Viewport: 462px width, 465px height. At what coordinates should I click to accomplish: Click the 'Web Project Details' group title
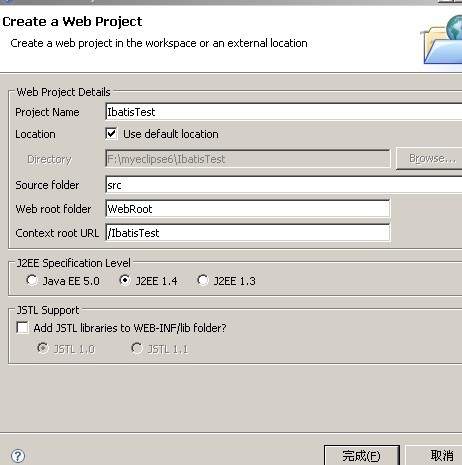[x=63, y=92]
